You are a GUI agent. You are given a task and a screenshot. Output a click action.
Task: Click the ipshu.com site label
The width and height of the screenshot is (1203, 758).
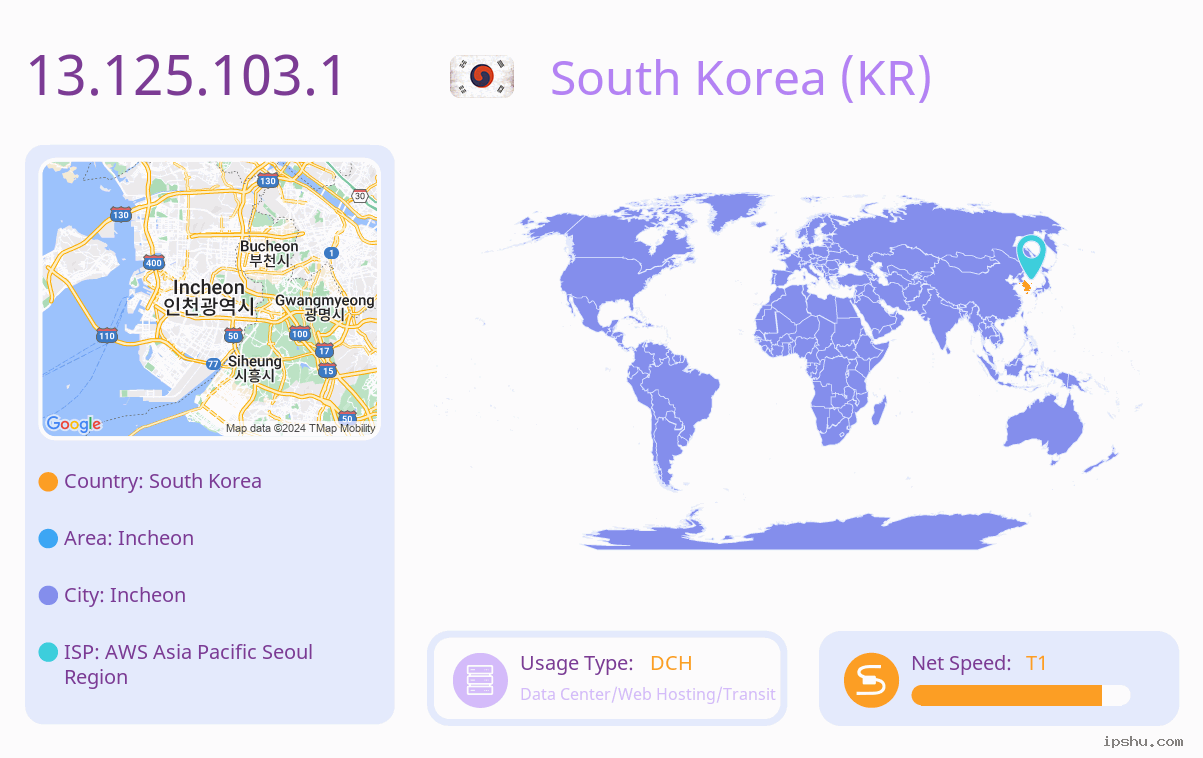tap(1143, 741)
